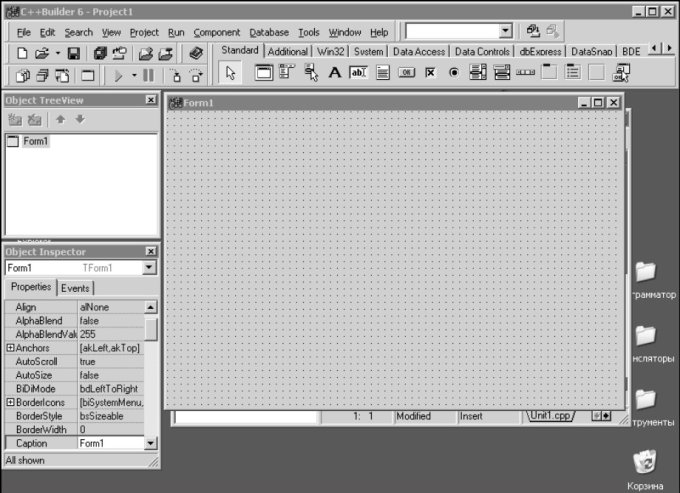The height and width of the screenshot is (493, 680).
Task: Expand the BorderIcons property node
Action: click(10, 402)
